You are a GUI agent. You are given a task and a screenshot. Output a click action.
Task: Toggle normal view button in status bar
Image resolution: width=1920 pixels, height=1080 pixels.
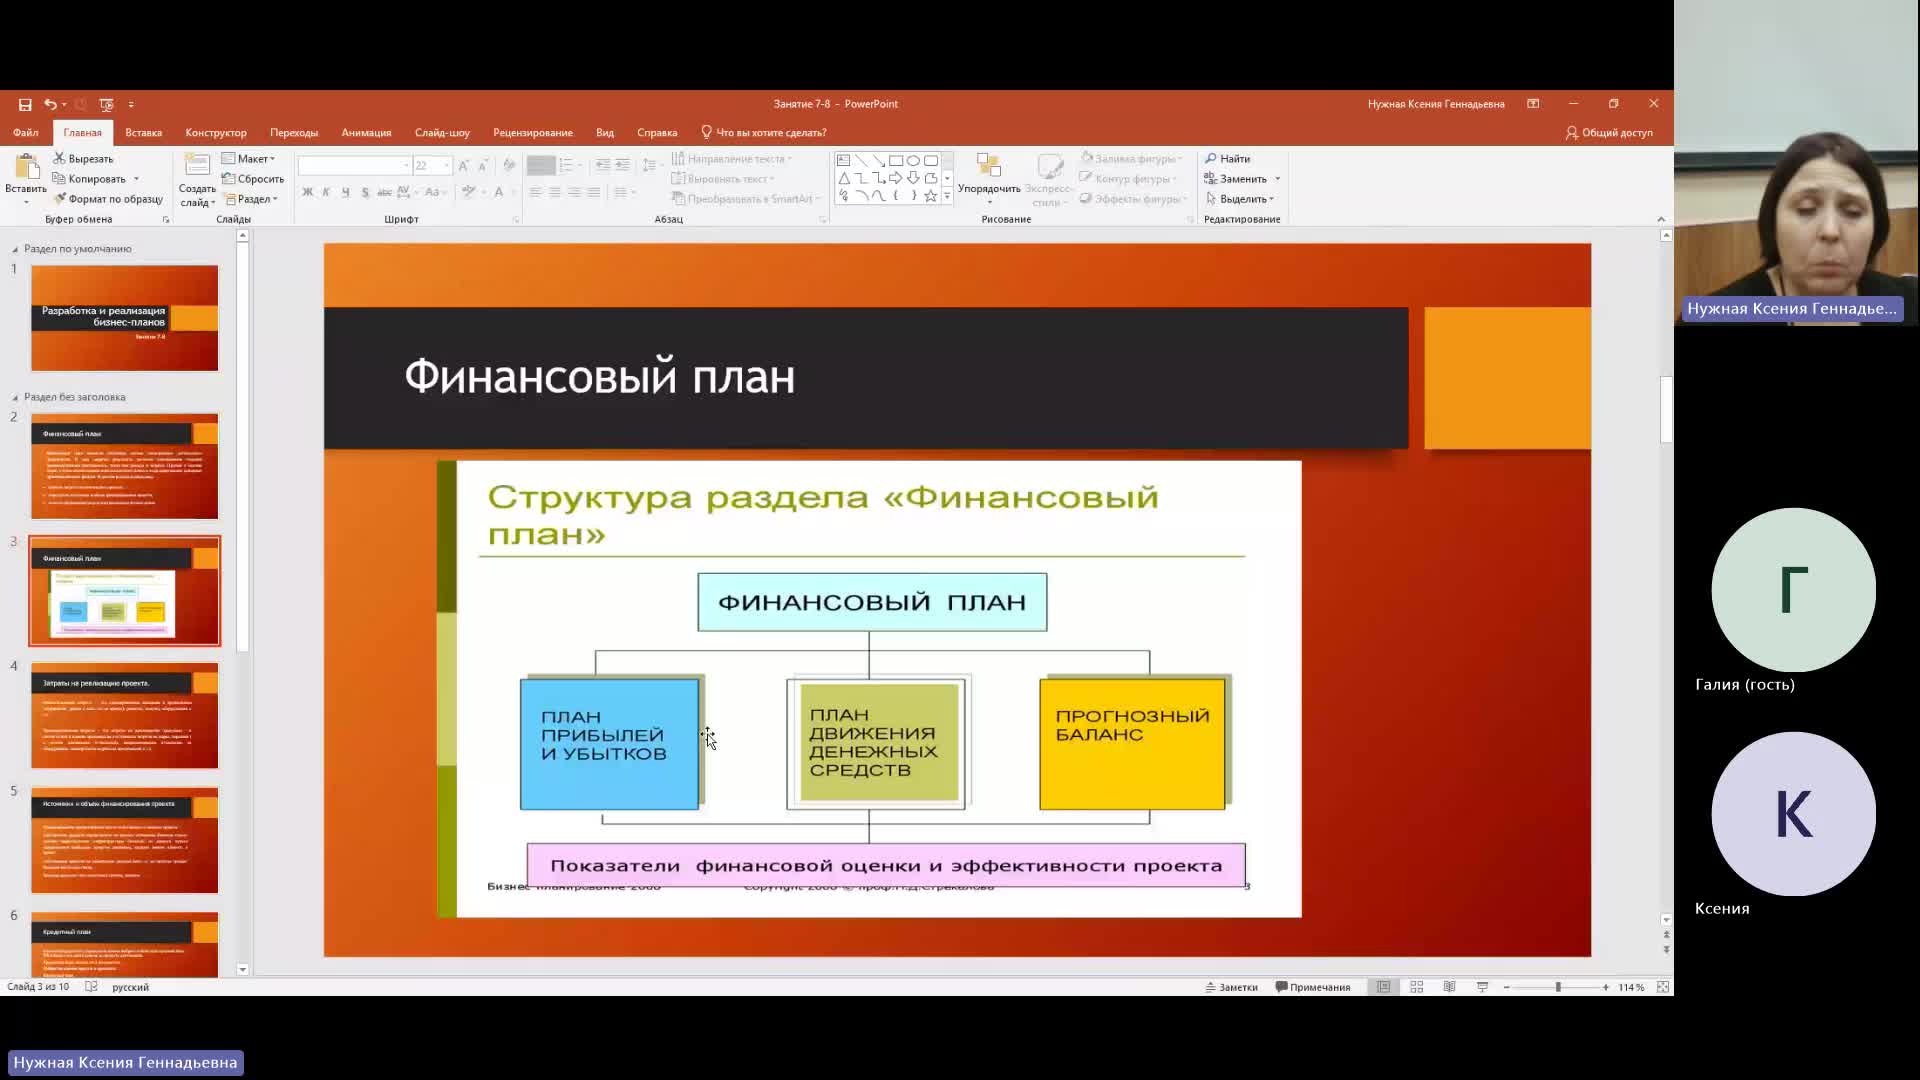(1383, 987)
